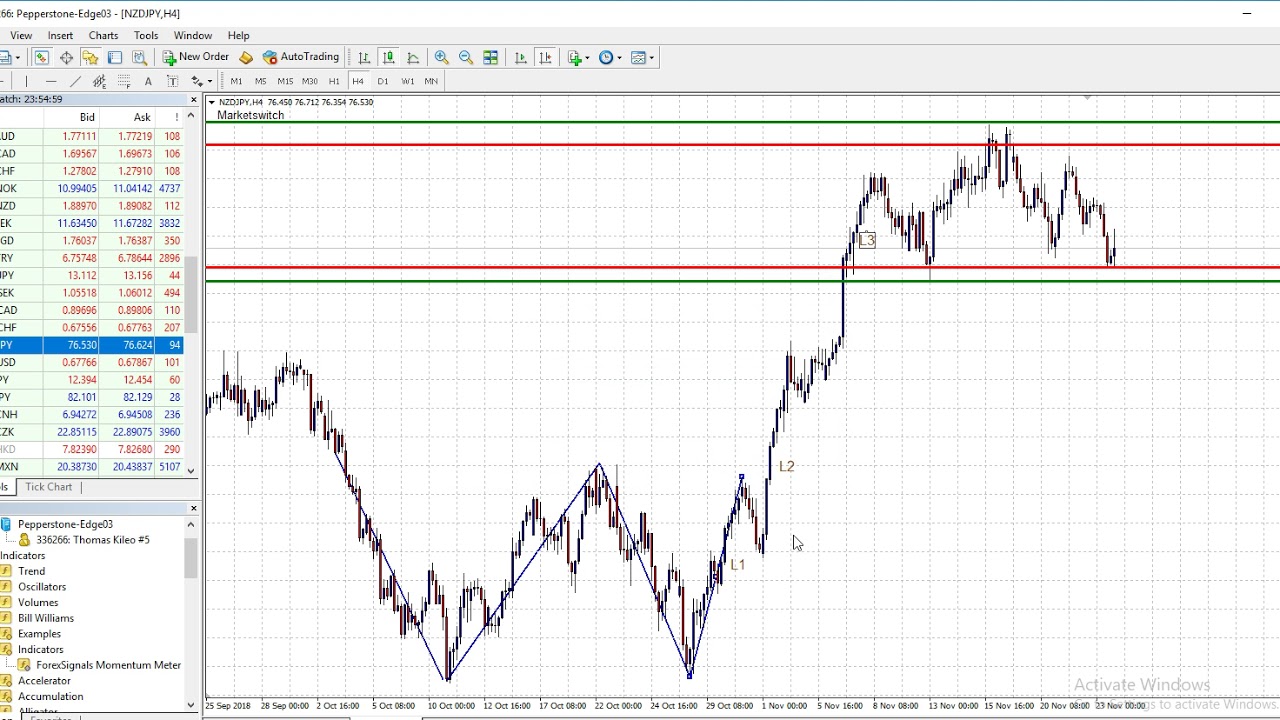This screenshot has height=720, width=1280.
Task: Select the Bill Williams indicators folder
Action: [45, 618]
